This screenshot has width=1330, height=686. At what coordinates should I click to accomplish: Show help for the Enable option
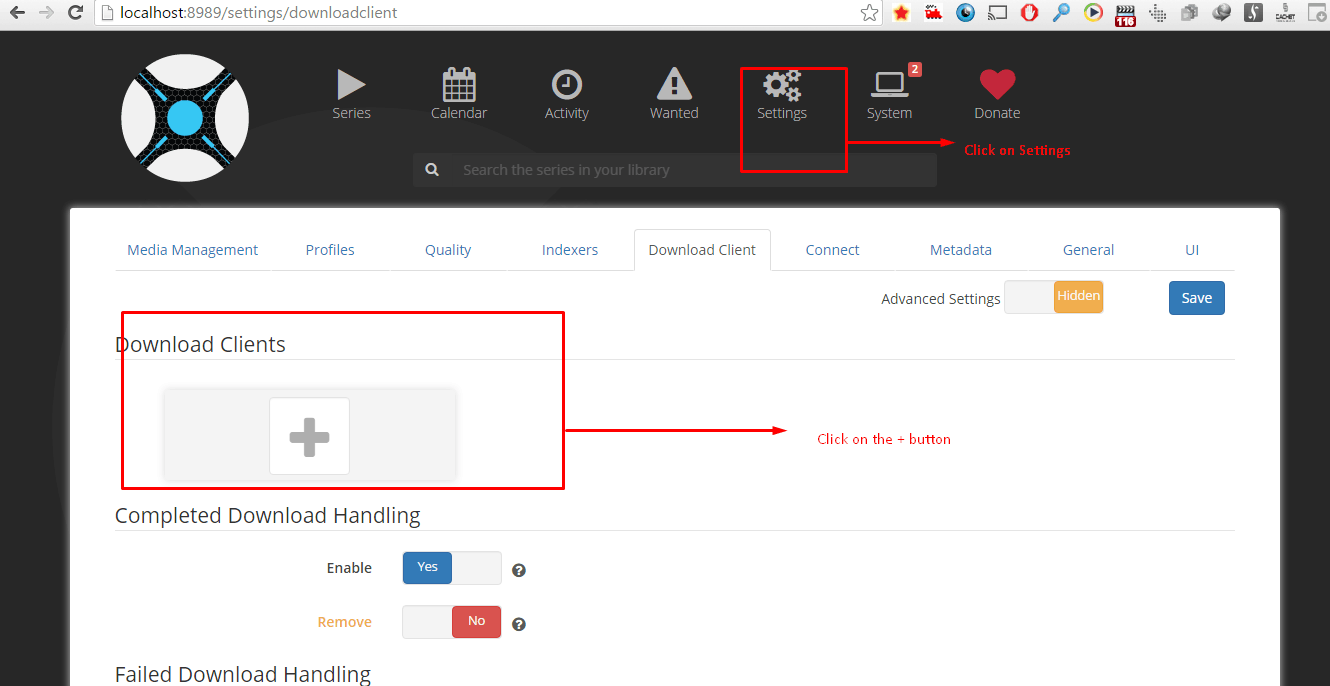pos(519,571)
